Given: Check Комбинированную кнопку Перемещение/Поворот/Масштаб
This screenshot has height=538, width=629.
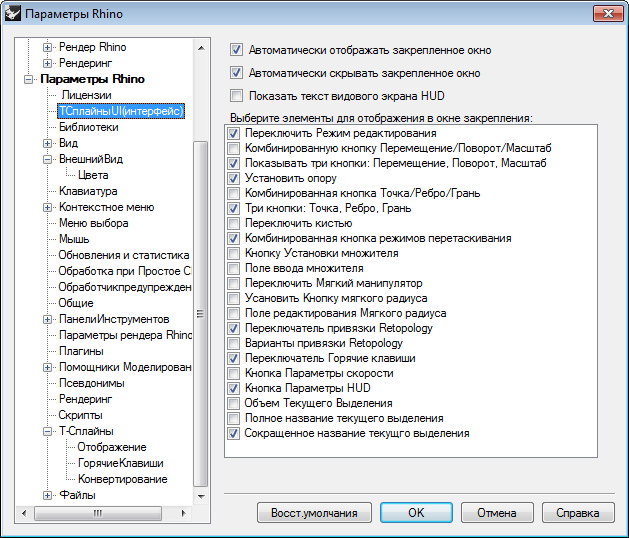Looking at the screenshot, I should point(233,148).
